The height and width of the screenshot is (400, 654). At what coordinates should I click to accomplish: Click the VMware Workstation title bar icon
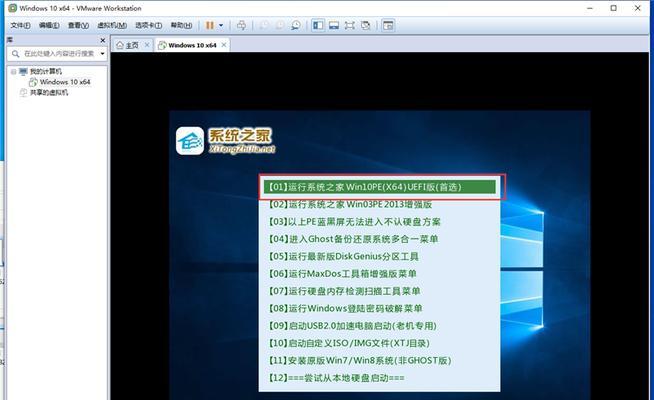pyautogui.click(x=13, y=8)
